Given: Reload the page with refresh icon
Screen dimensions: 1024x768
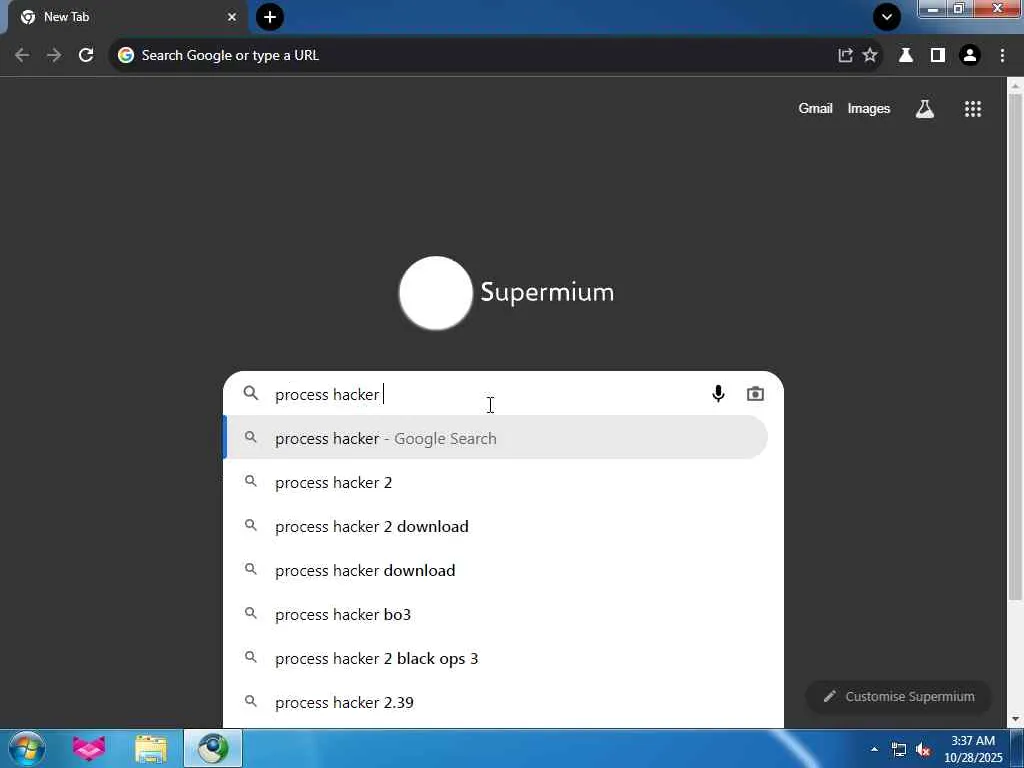Looking at the screenshot, I should point(86,56).
